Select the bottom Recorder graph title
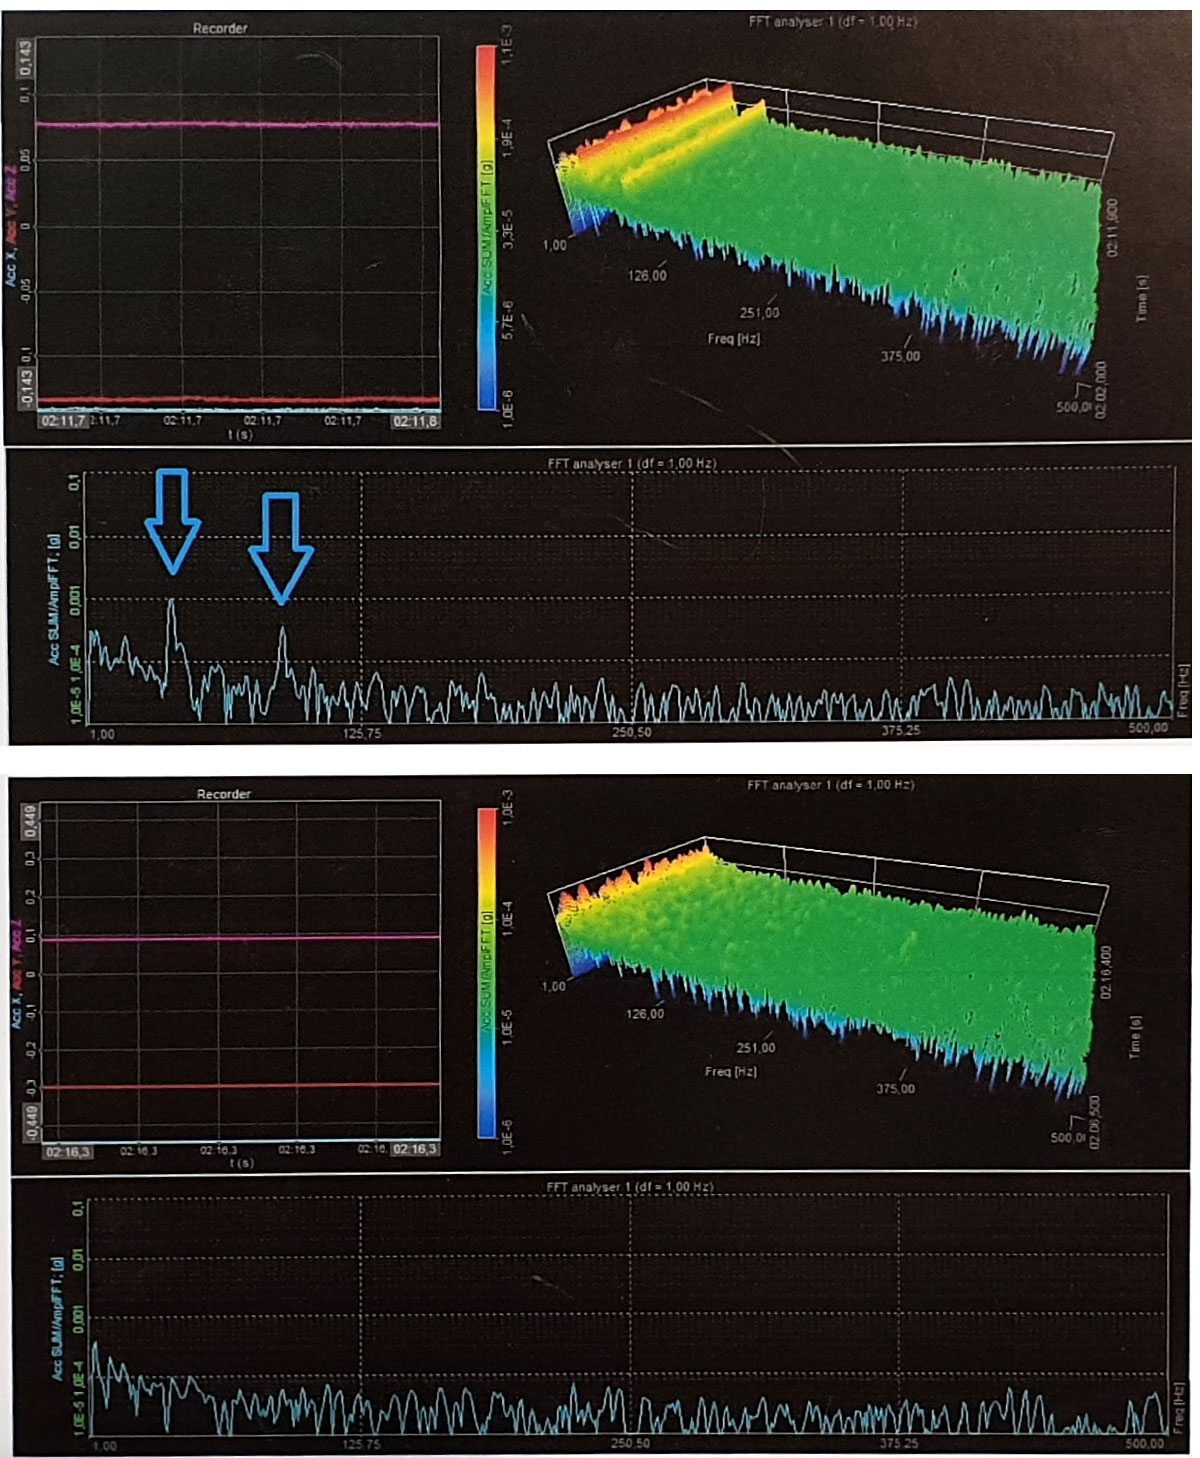The width and height of the screenshot is (1200, 1458). (x=223, y=794)
